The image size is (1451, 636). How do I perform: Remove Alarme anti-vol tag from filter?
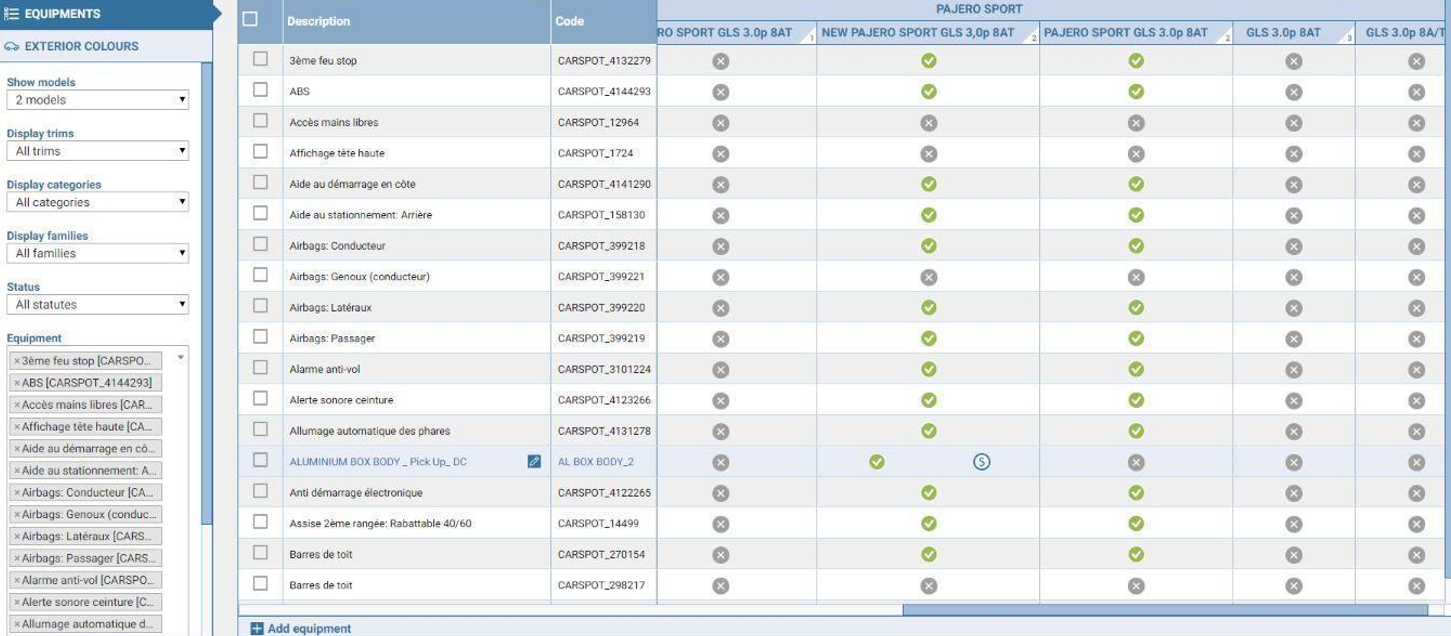17,580
